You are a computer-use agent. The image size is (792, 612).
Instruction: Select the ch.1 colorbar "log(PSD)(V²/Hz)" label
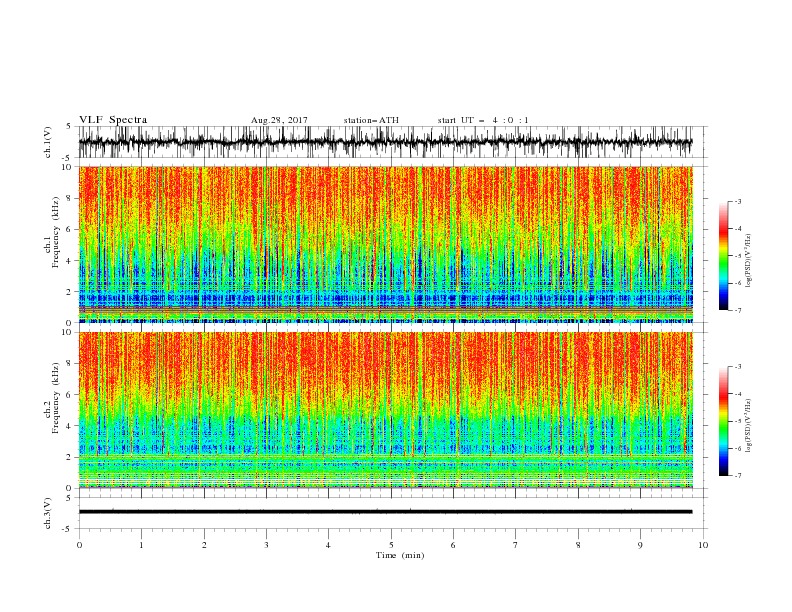[x=748, y=261]
